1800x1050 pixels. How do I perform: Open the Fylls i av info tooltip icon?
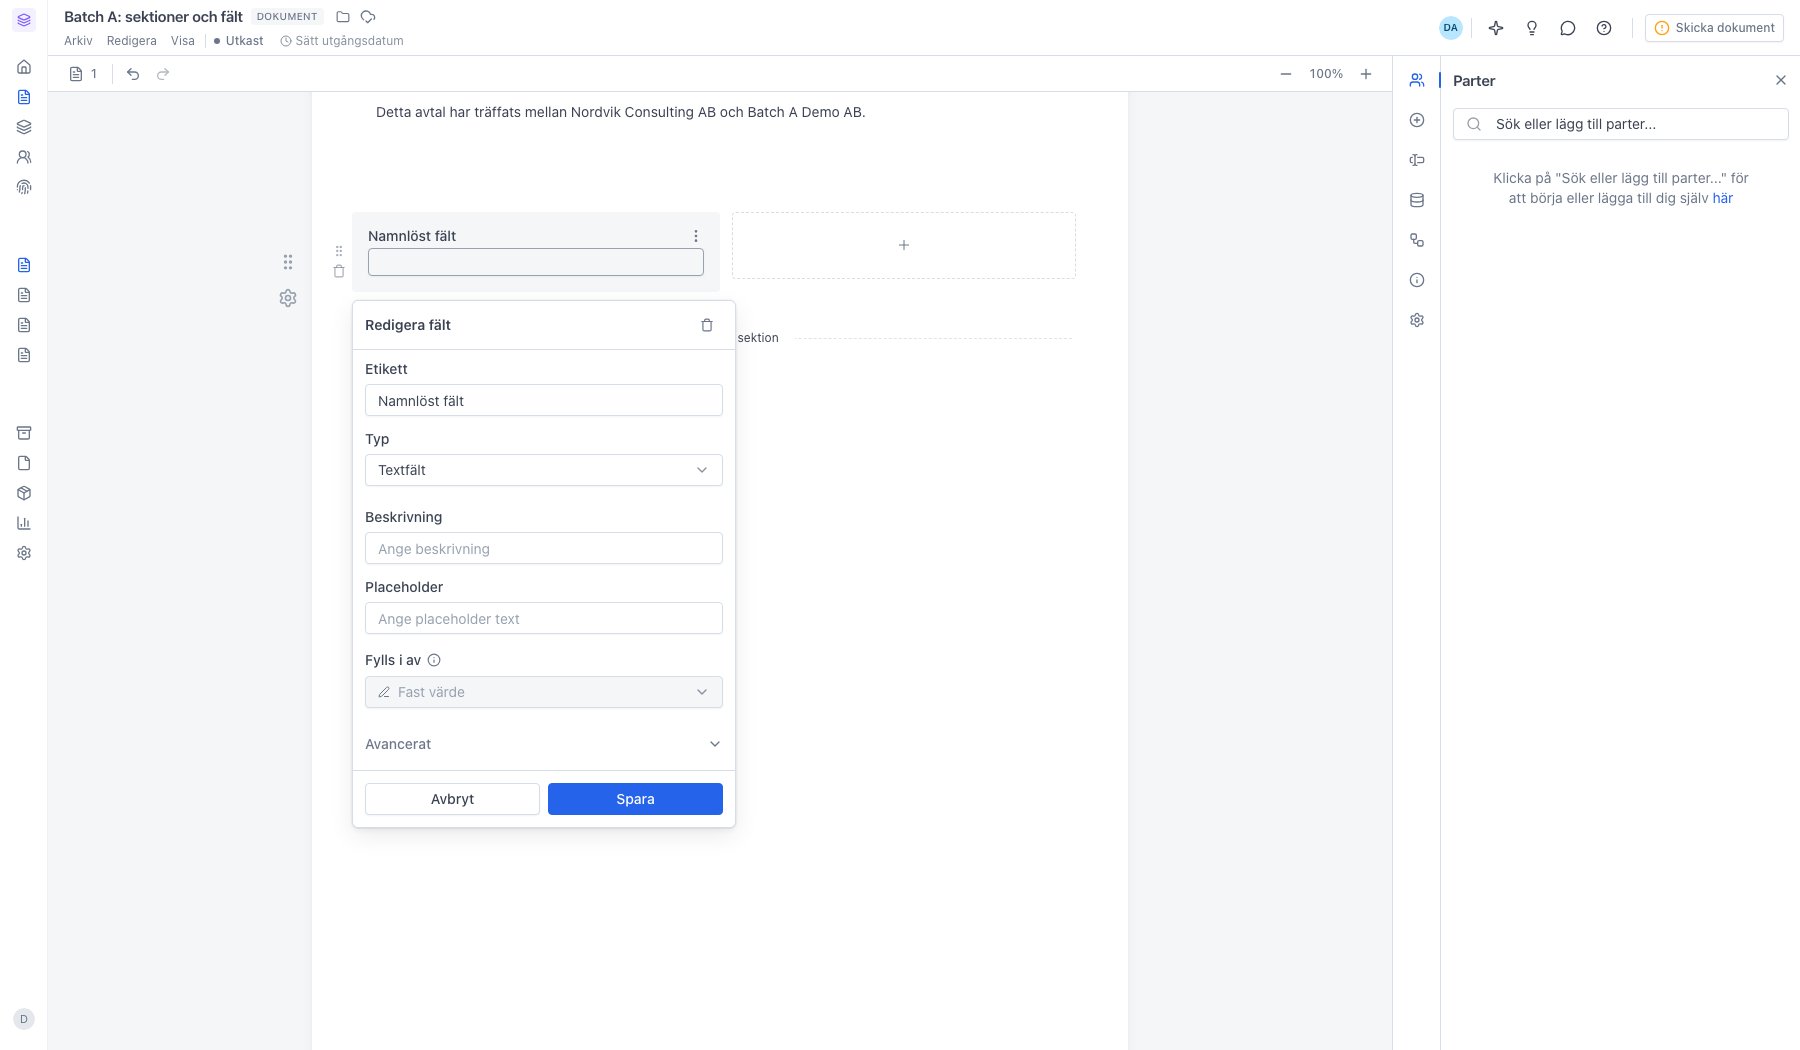coord(434,660)
